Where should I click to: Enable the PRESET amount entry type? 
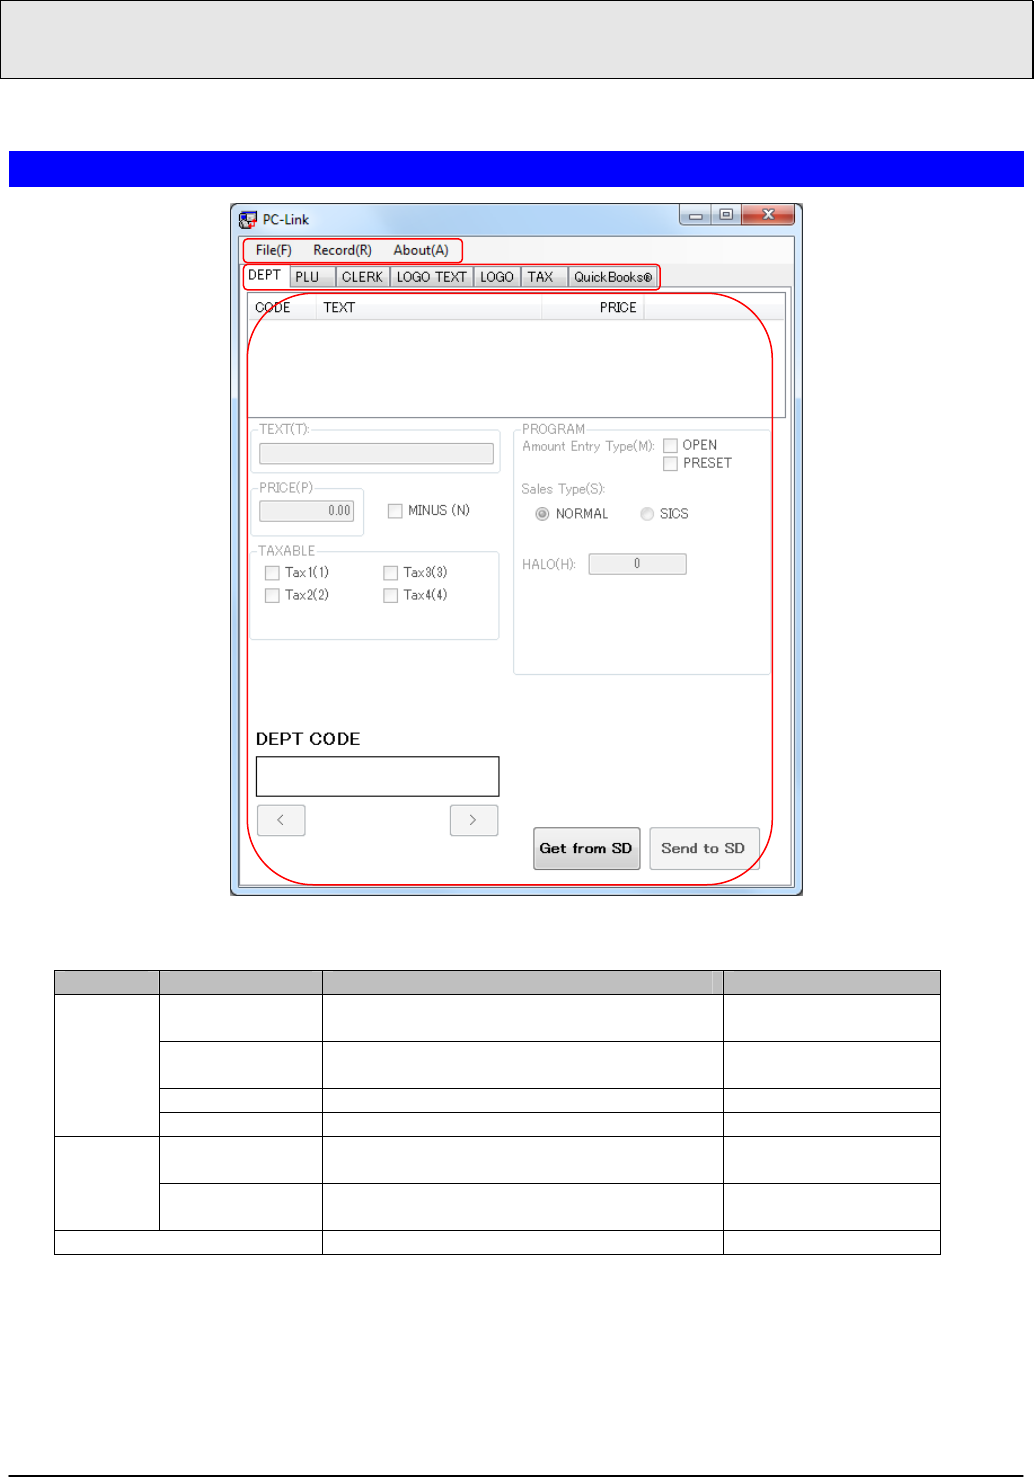(670, 463)
